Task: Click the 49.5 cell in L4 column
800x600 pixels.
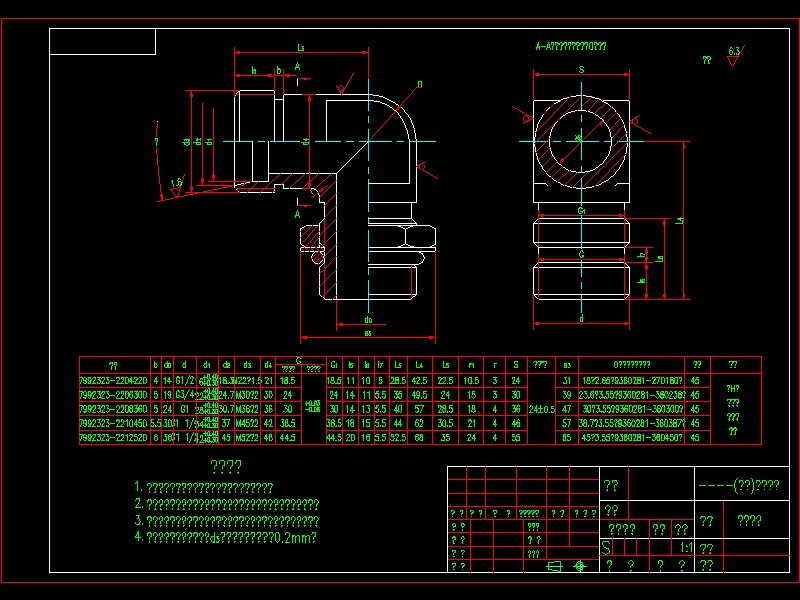Action: click(419, 395)
